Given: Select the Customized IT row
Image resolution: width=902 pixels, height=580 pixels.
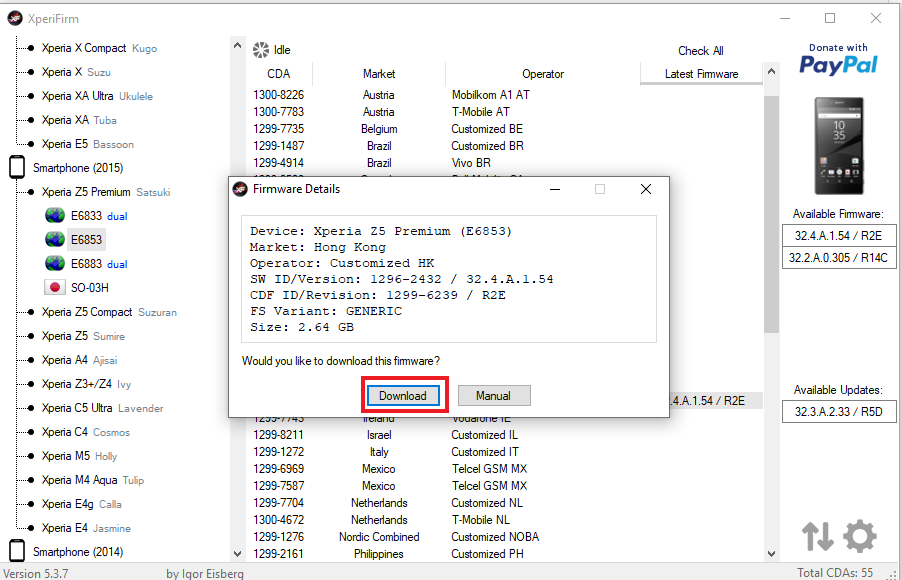Looking at the screenshot, I should (x=504, y=452).
